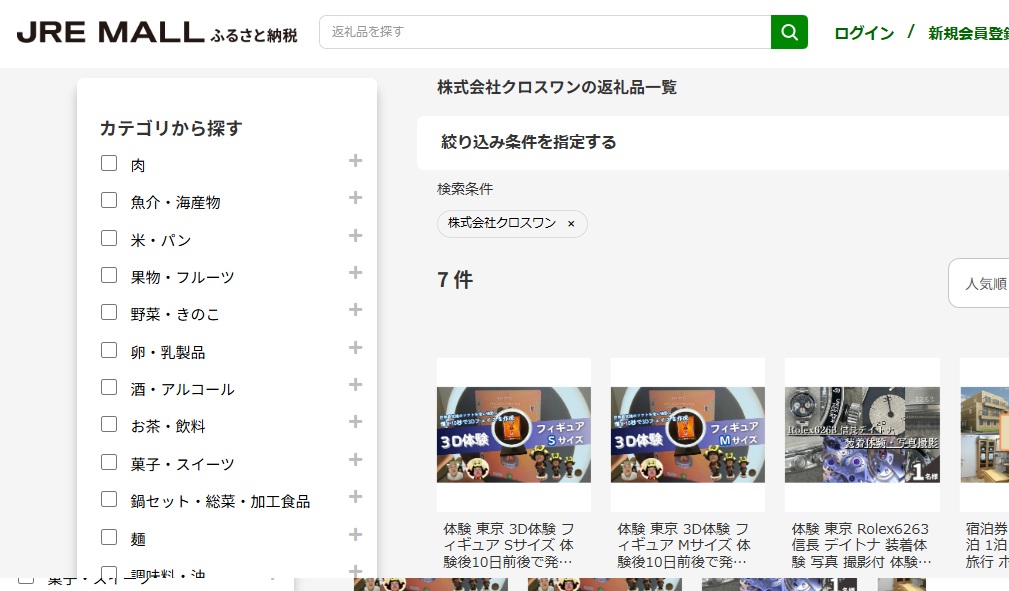Open the 新規会員登録 registration link
The width and height of the screenshot is (1009, 591).
click(x=967, y=33)
